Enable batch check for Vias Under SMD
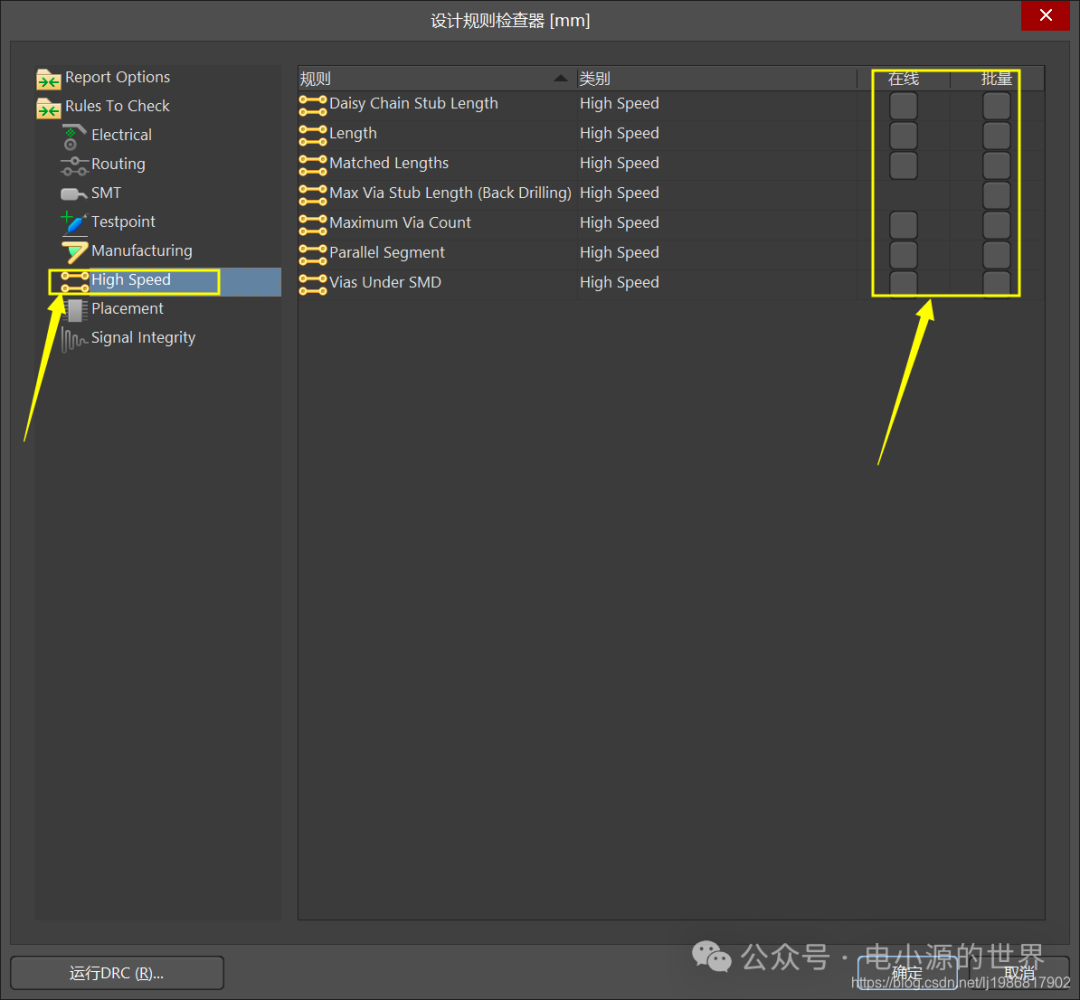This screenshot has width=1080, height=1000. (996, 284)
